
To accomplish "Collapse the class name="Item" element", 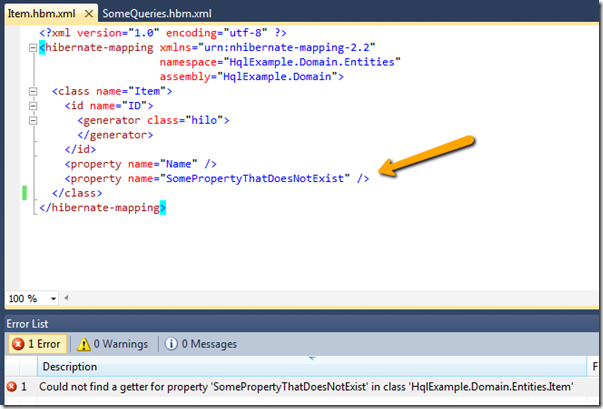I will point(33,91).
